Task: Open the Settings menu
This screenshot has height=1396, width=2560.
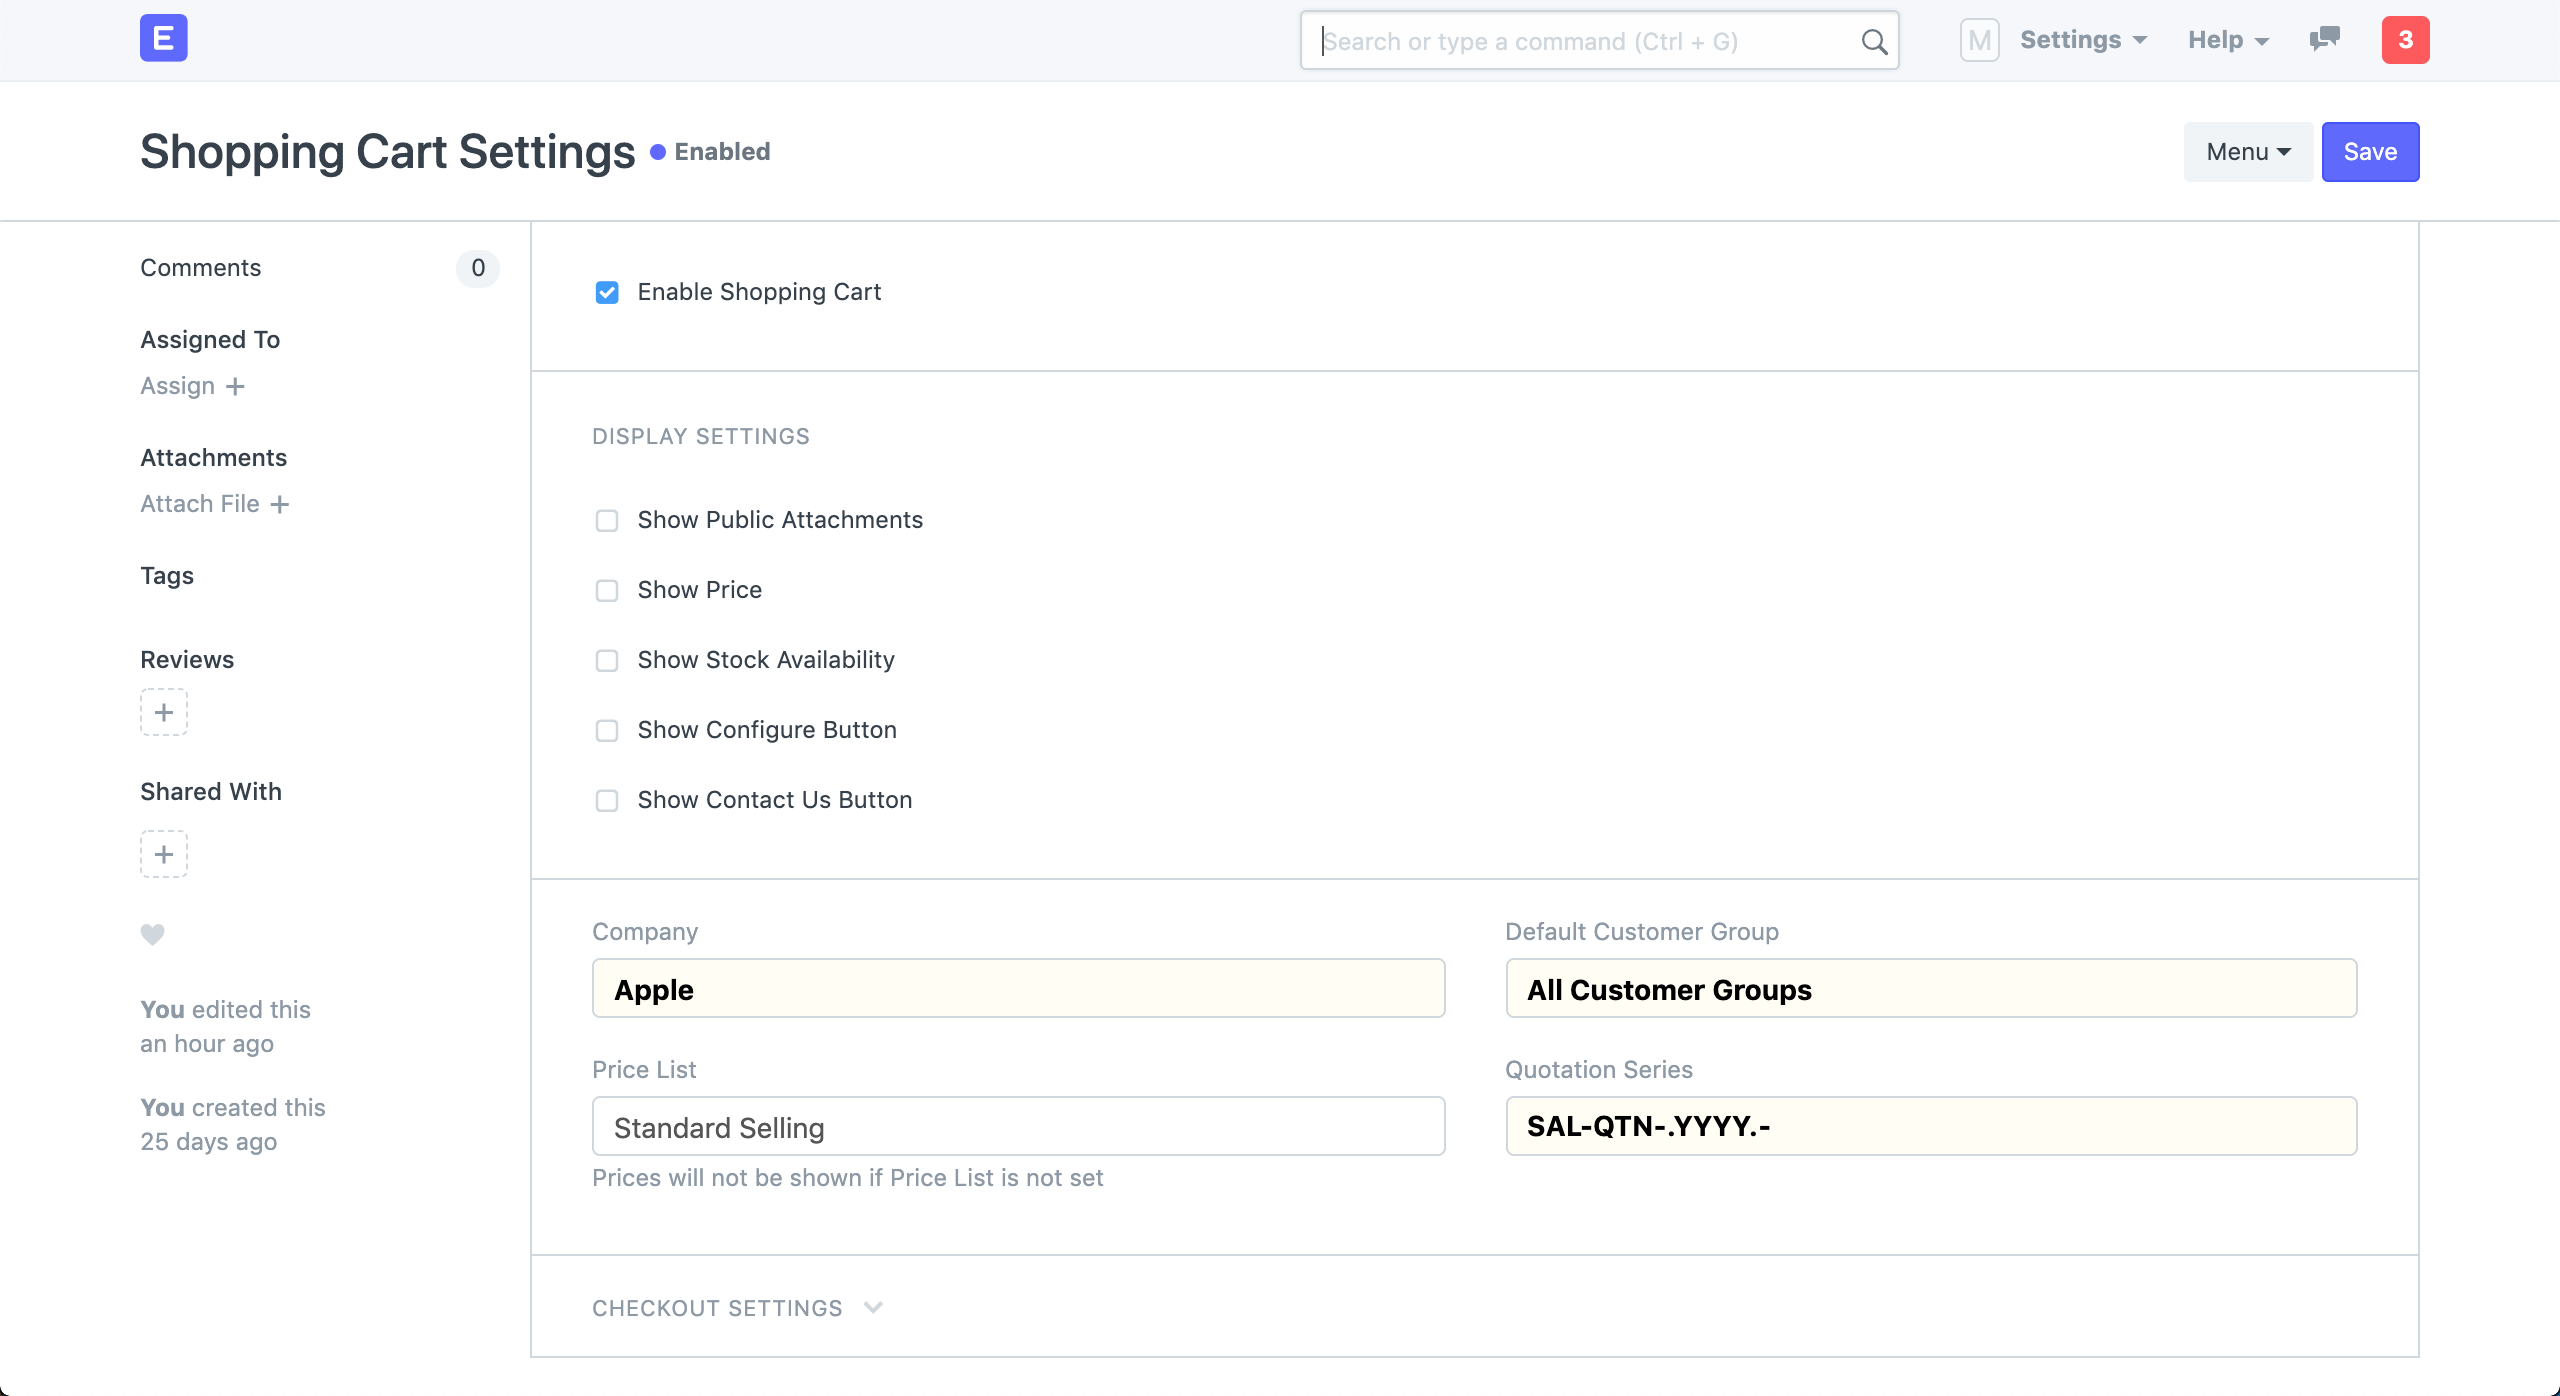Action: pos(2082,40)
